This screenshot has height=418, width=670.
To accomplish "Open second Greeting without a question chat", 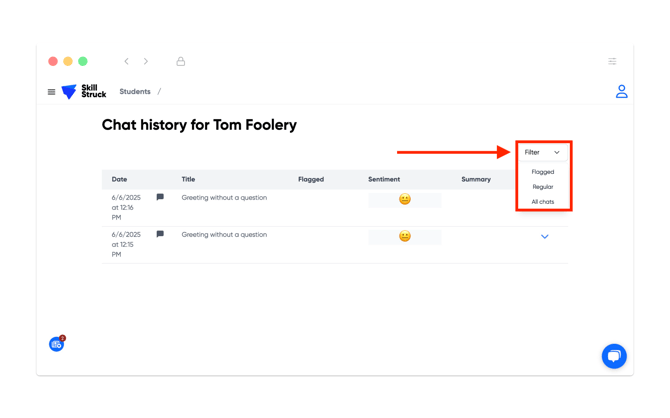I will click(x=224, y=235).
